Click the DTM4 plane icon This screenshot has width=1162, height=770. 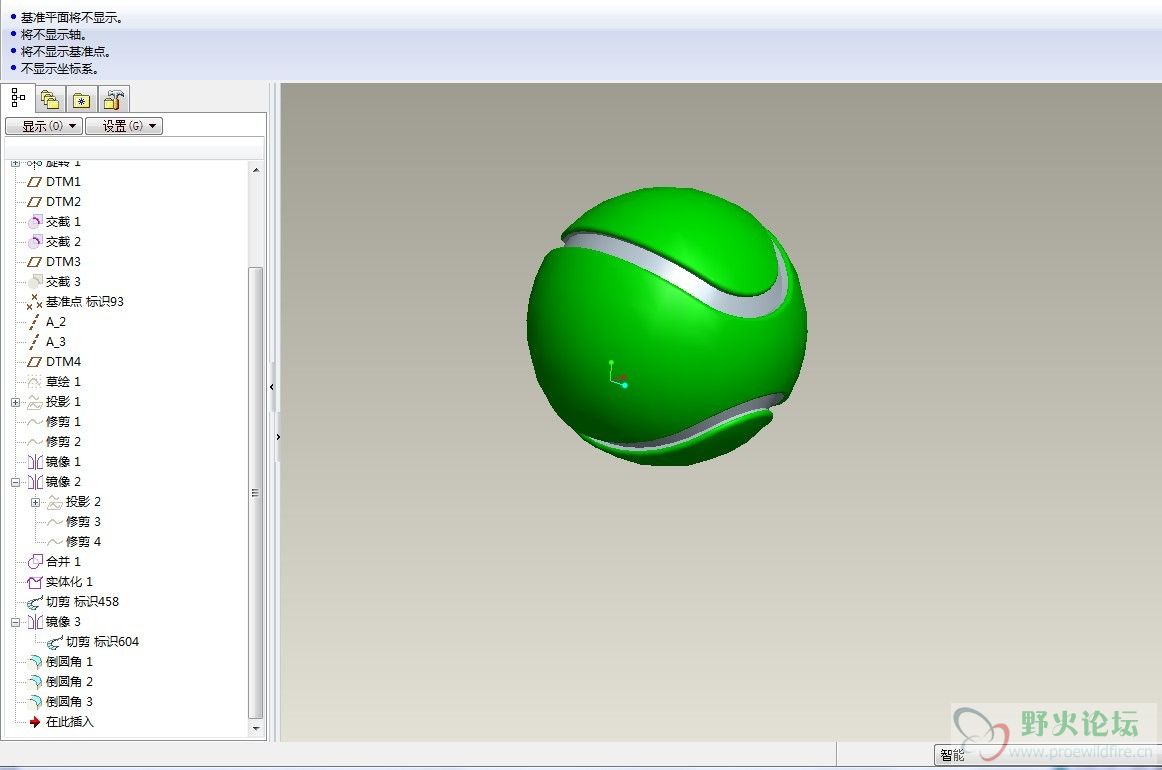35,362
